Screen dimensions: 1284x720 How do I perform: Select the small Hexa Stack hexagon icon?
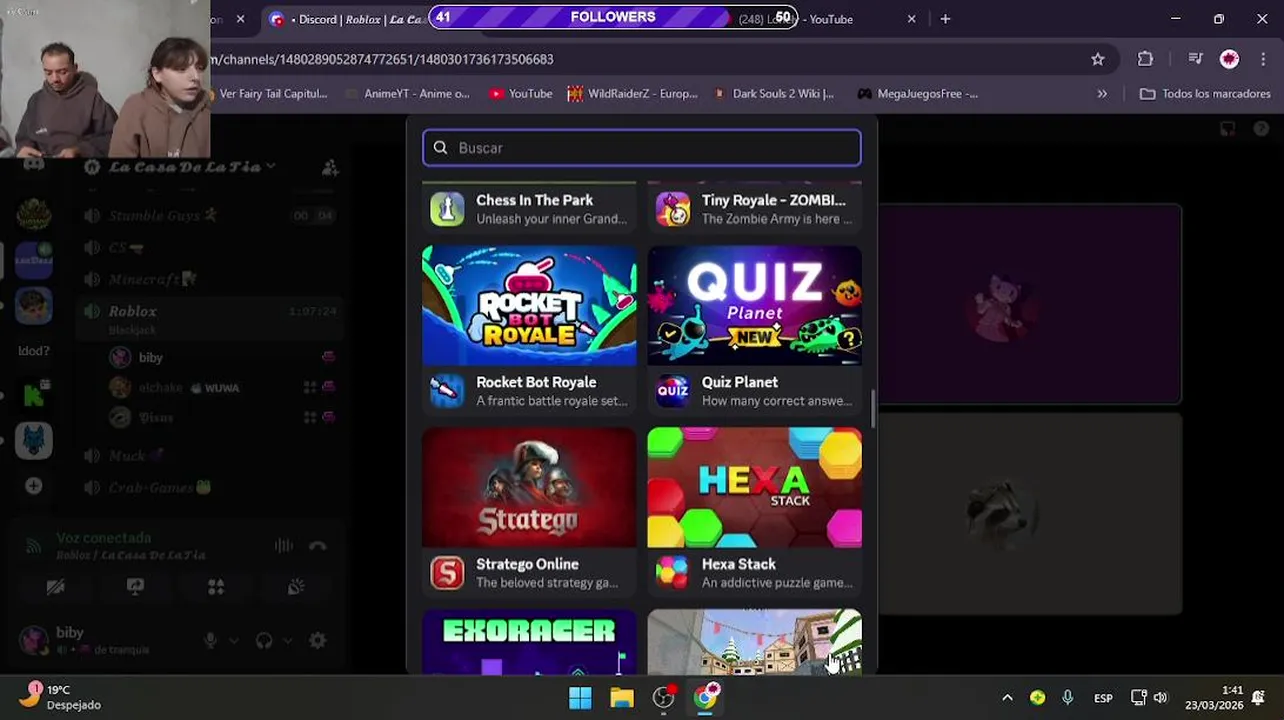[673, 573]
